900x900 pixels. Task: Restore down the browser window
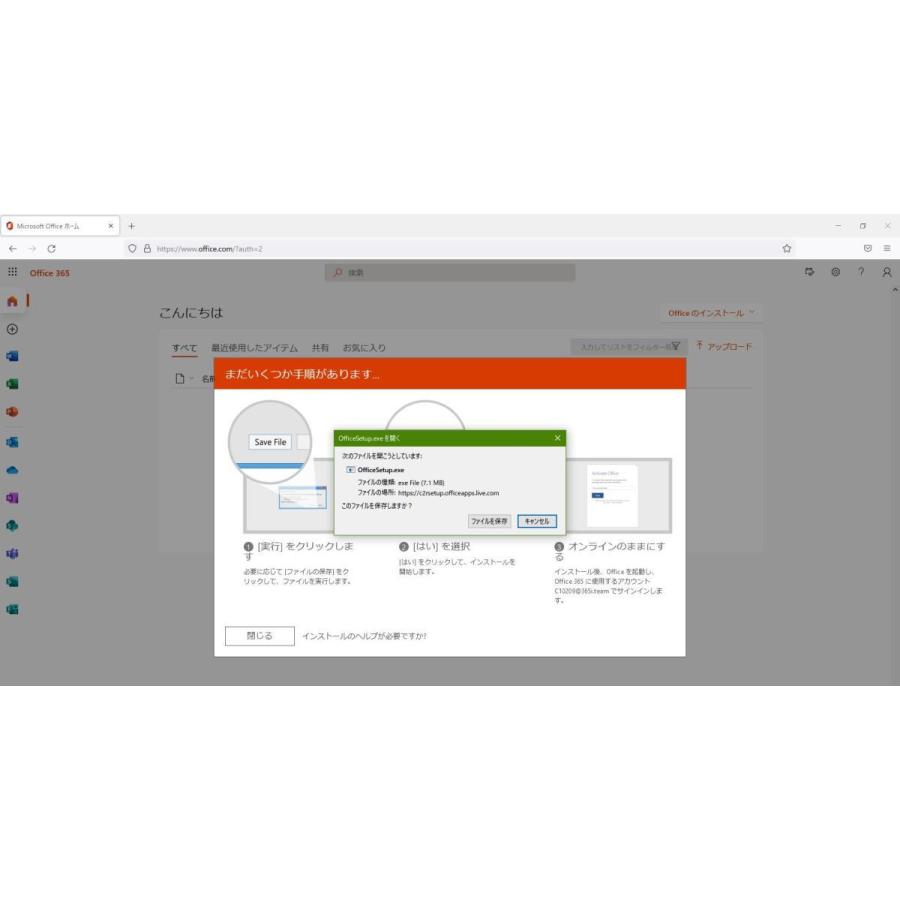point(863,226)
